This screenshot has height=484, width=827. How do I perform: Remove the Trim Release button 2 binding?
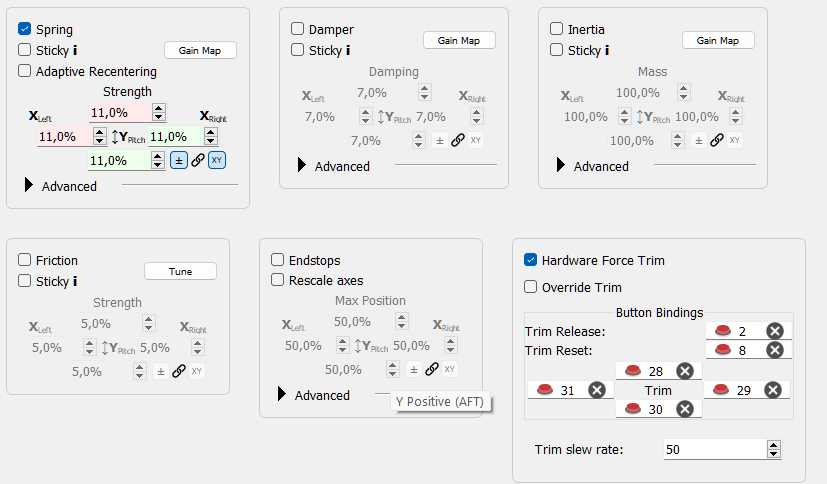click(774, 331)
